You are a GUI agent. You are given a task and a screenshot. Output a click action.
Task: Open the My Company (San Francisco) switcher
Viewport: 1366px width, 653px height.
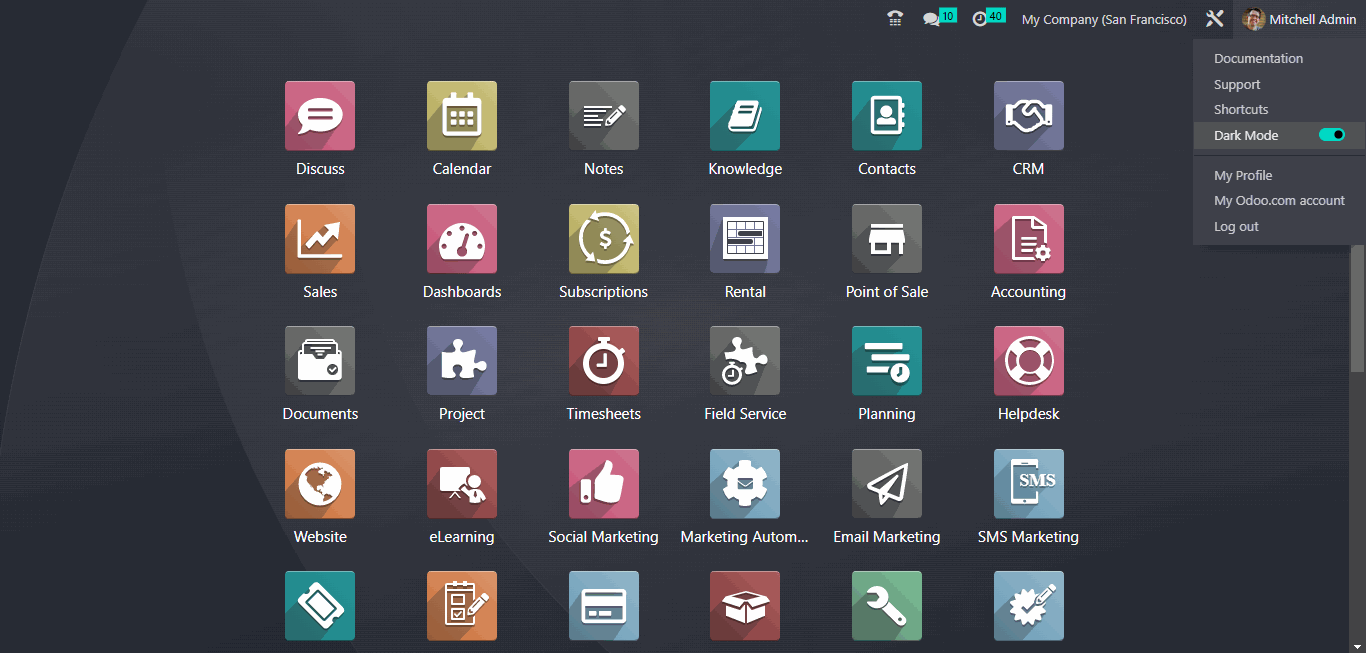tap(1103, 19)
